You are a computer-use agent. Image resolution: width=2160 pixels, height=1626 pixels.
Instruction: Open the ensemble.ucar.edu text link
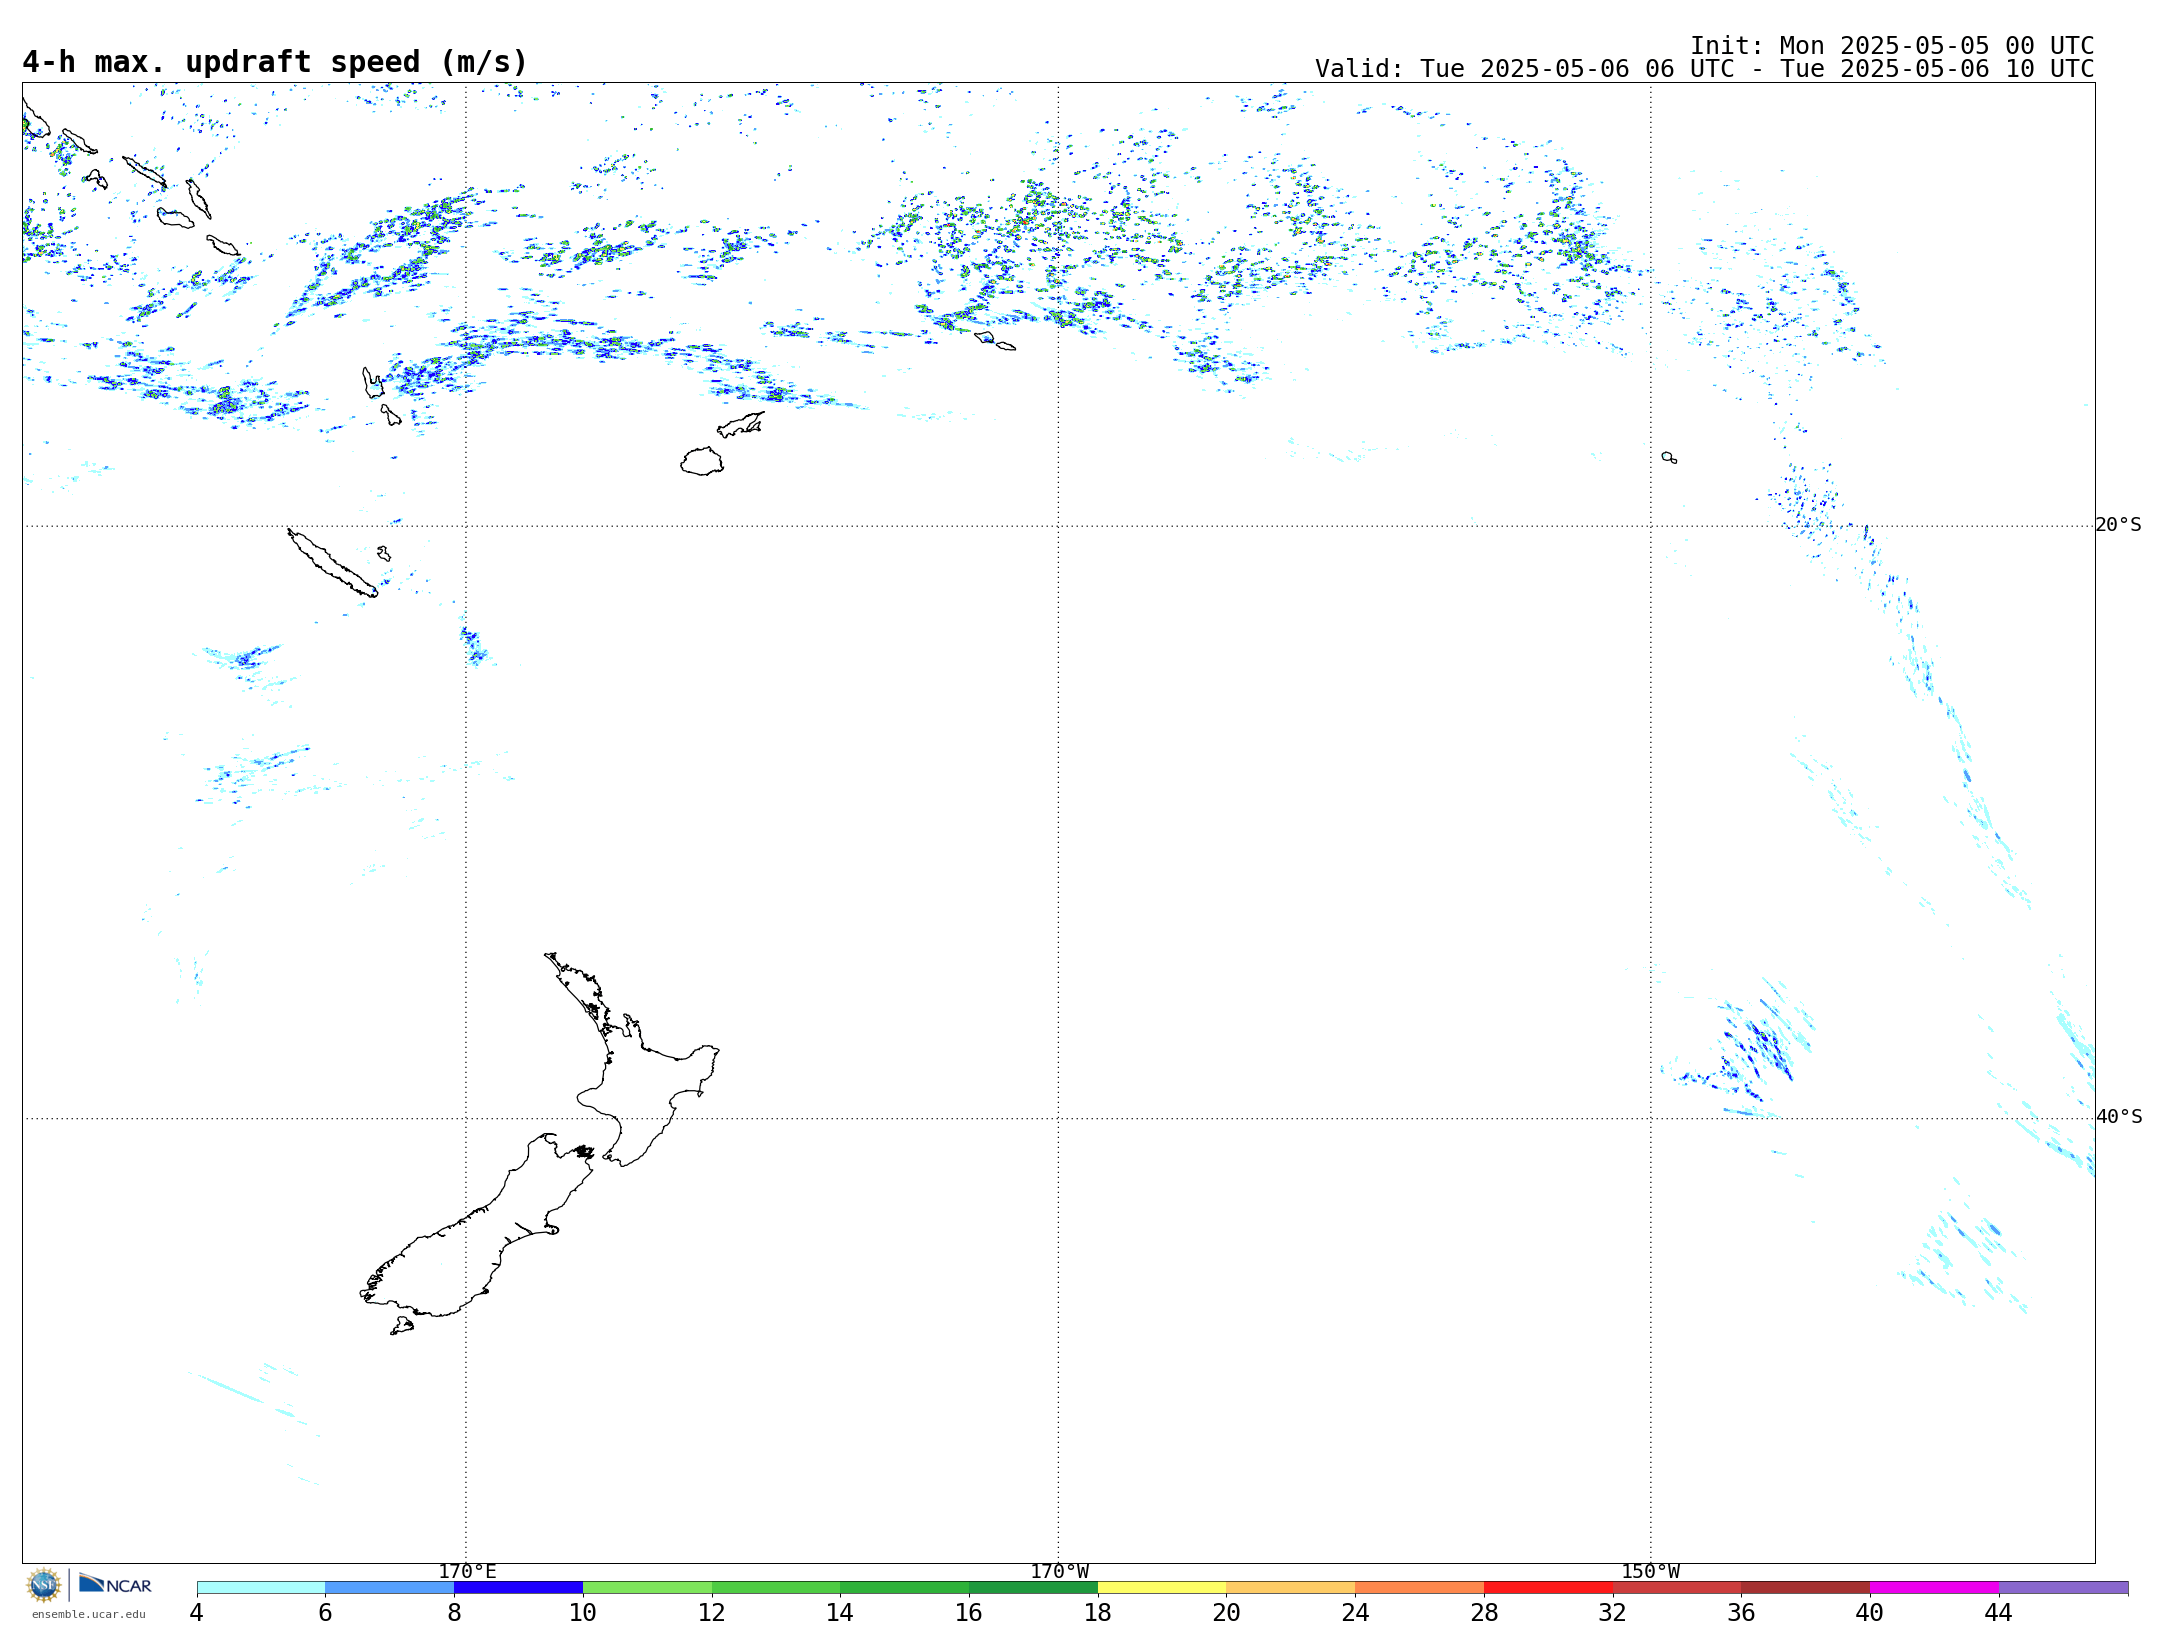coord(88,1614)
